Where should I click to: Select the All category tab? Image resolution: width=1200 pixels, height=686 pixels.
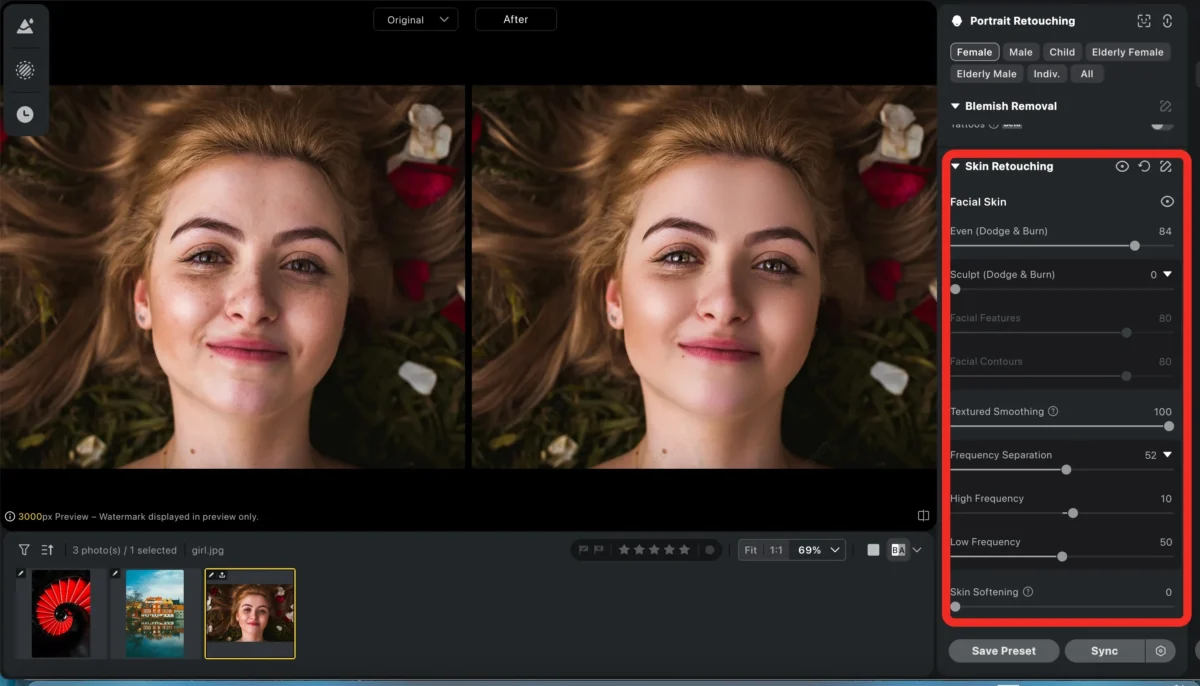[1086, 73]
